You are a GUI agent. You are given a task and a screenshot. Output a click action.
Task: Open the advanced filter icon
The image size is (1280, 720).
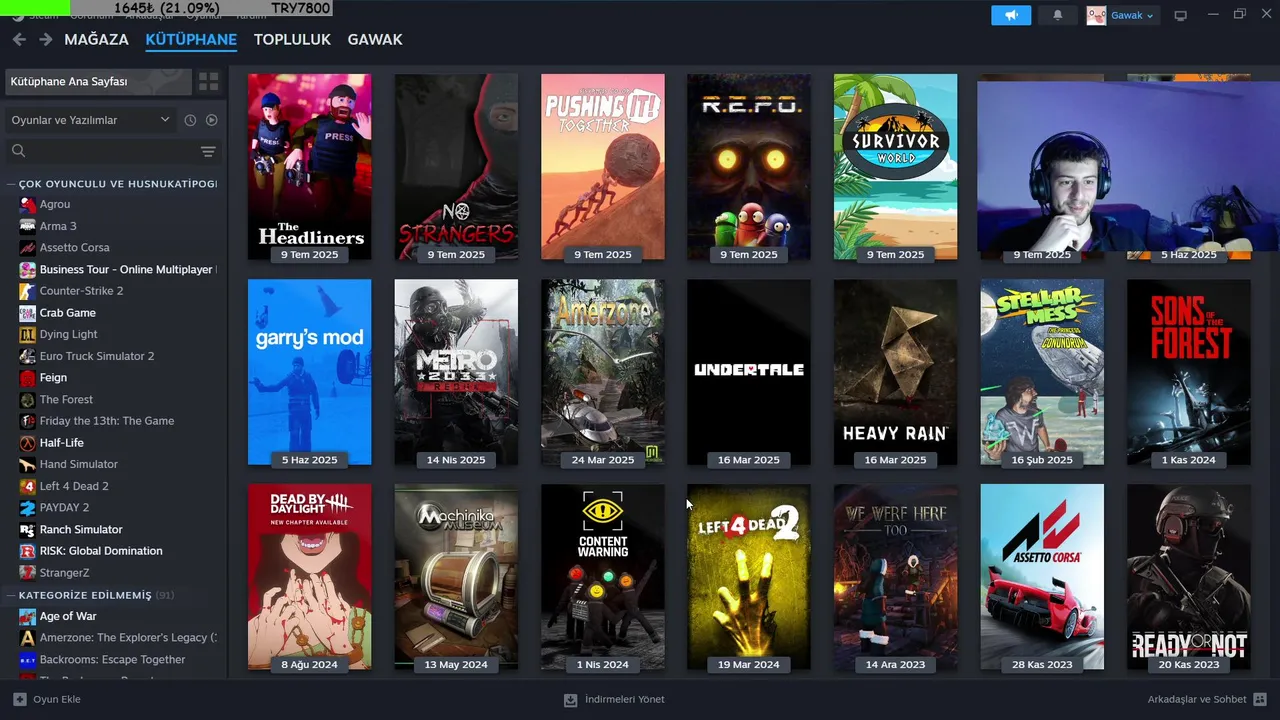pos(208,151)
